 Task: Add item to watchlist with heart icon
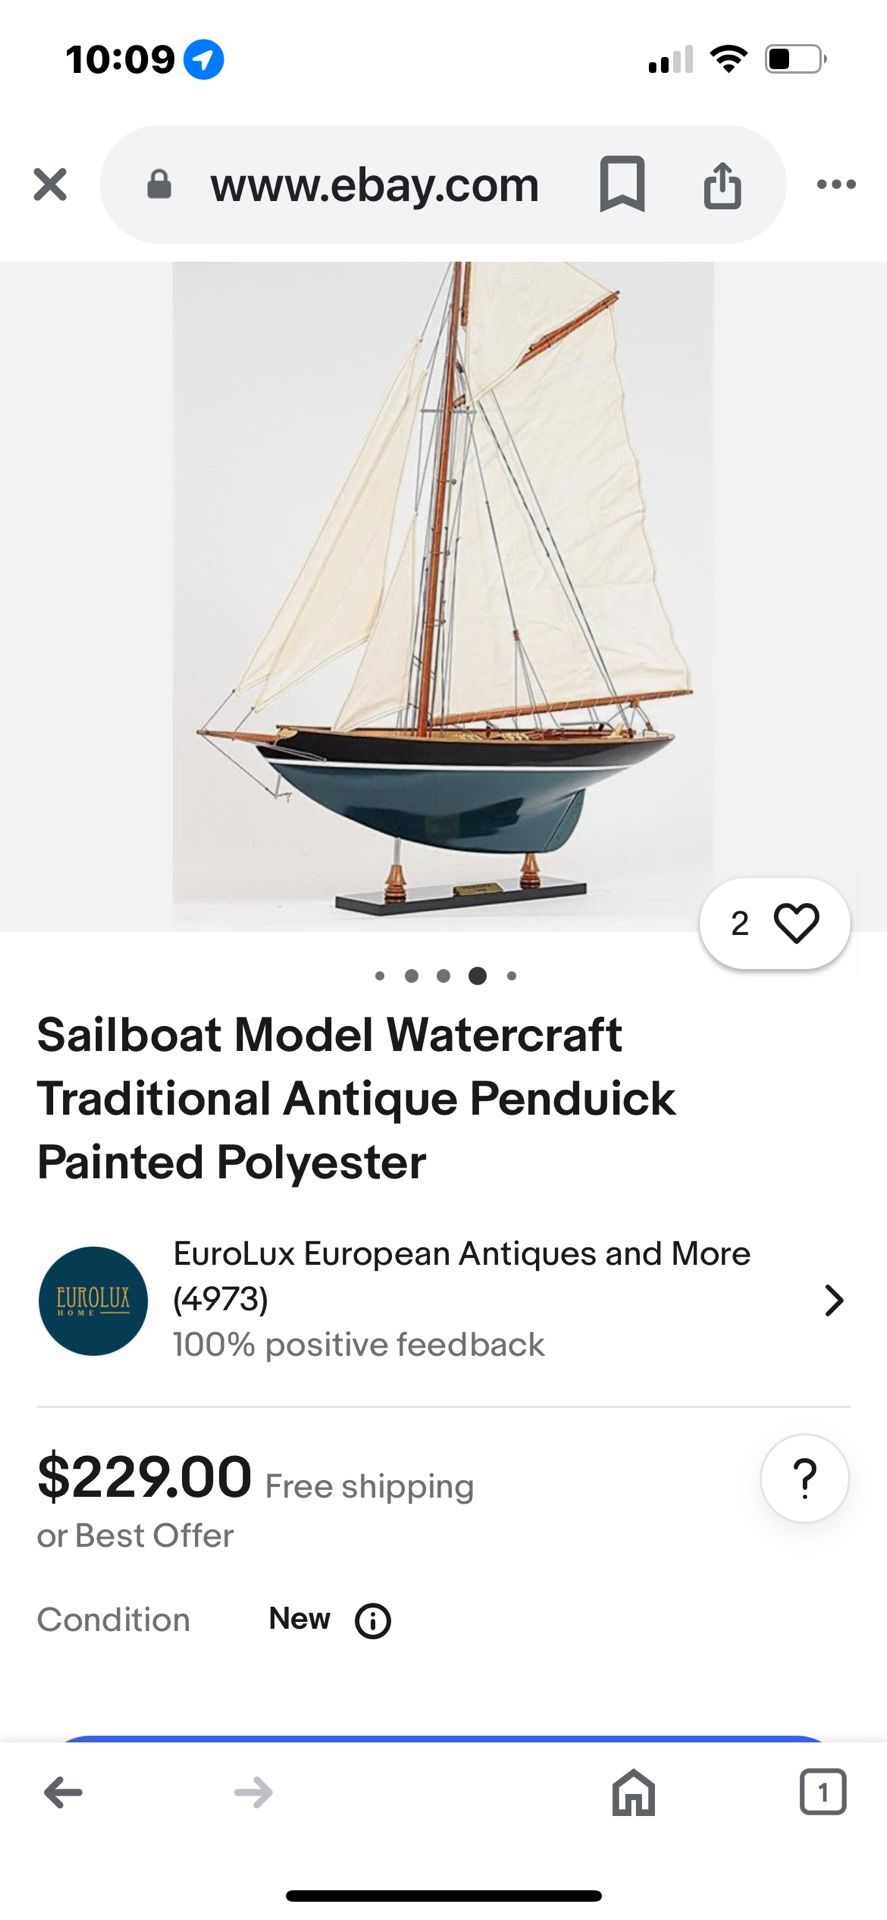[x=796, y=923]
